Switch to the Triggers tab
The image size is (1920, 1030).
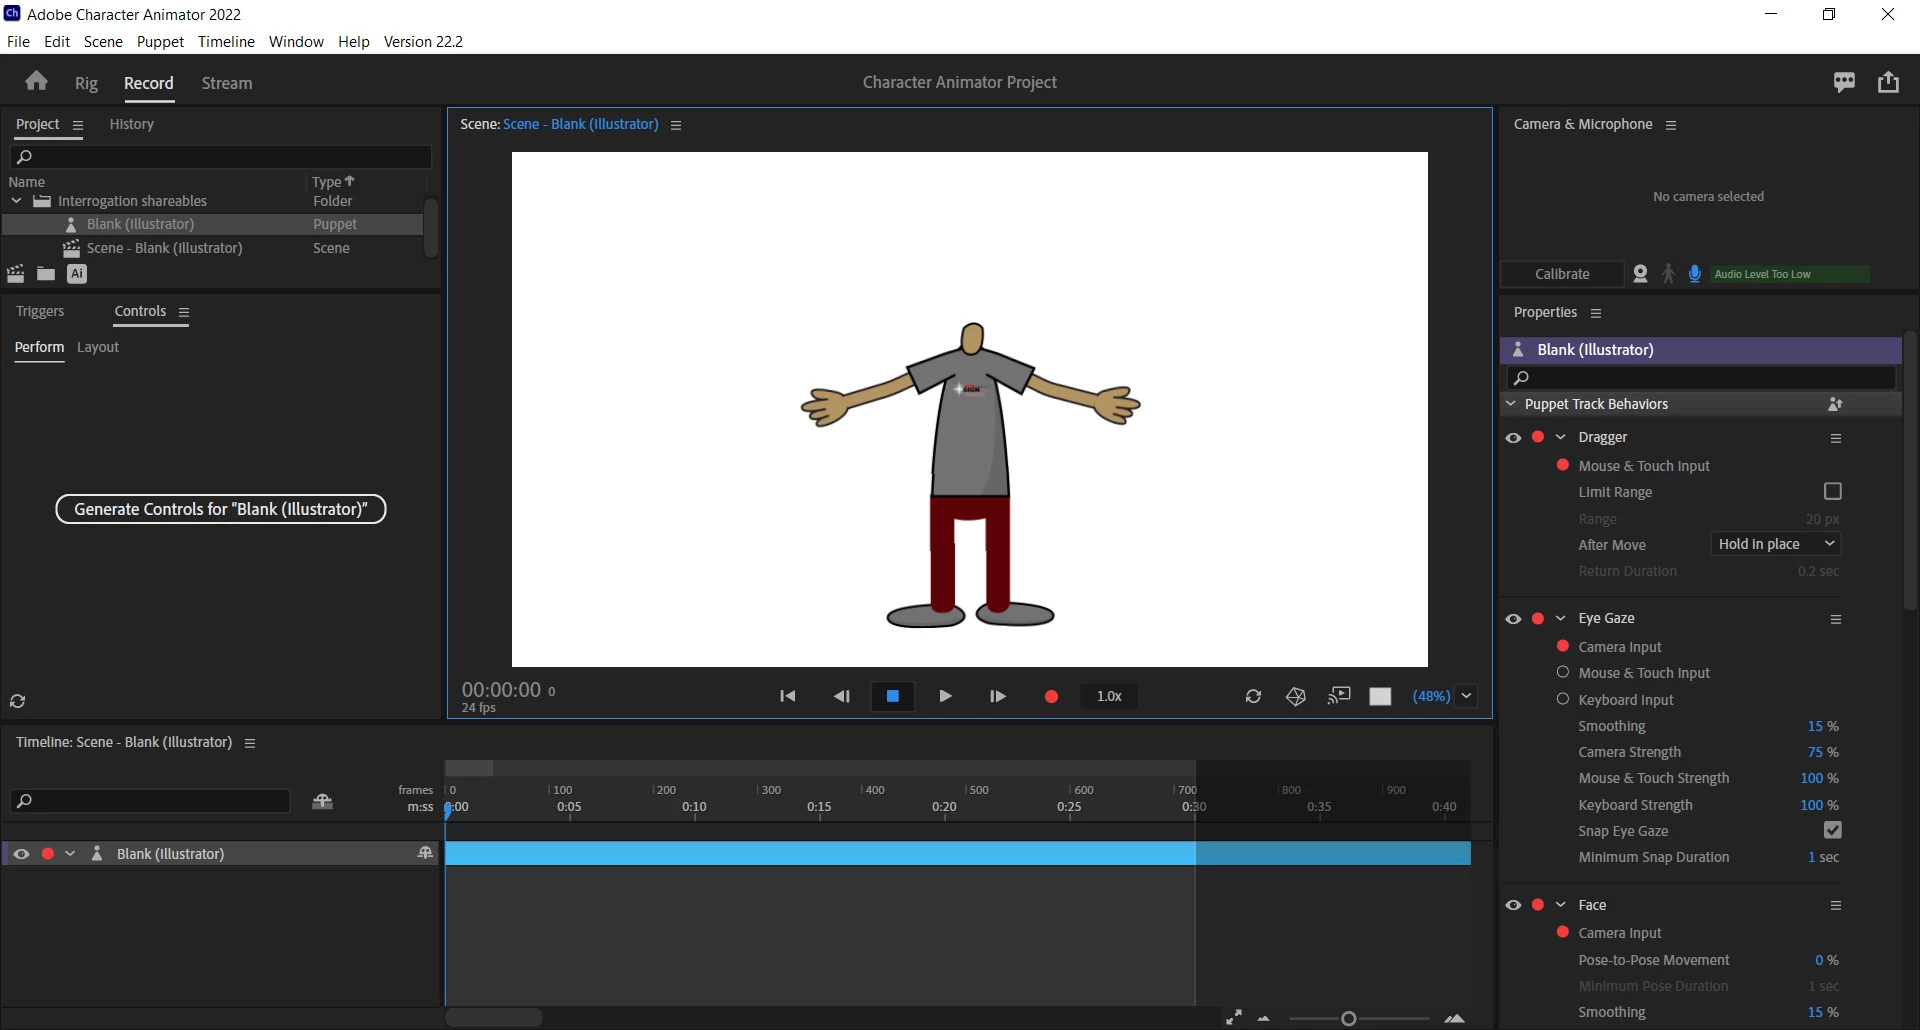pyautogui.click(x=40, y=311)
